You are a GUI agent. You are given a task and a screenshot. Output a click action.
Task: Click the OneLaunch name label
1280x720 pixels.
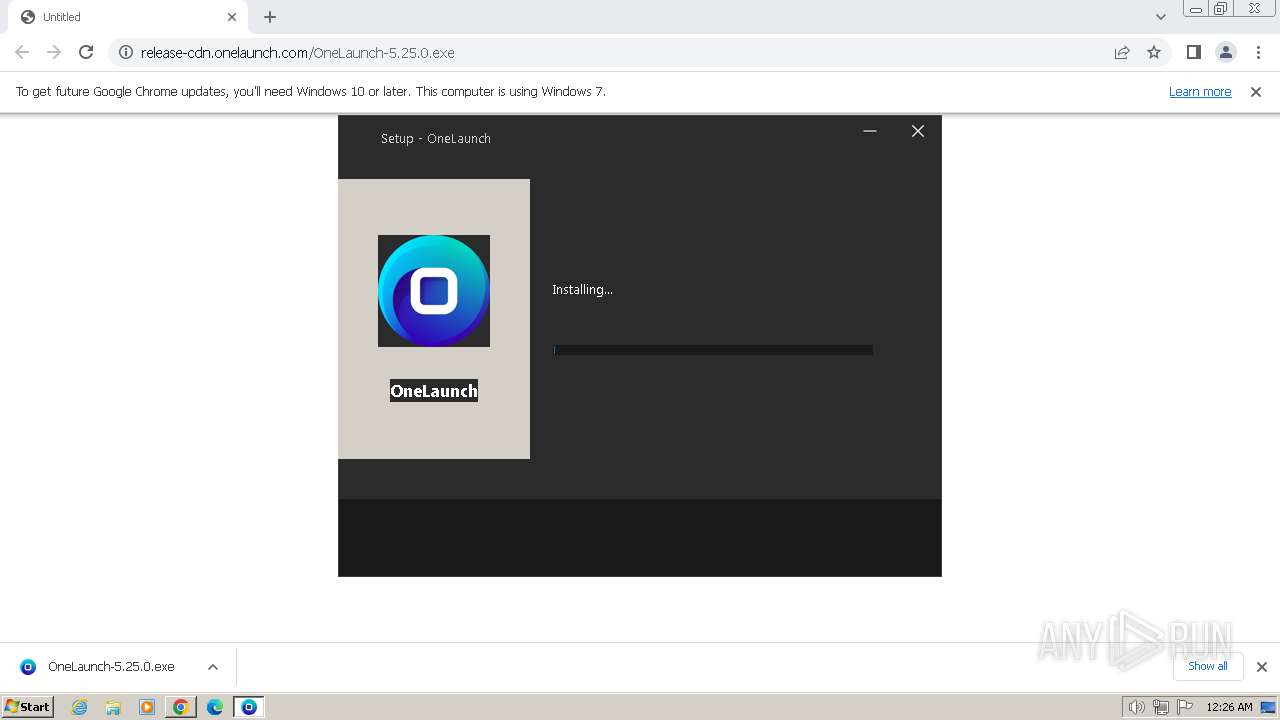pos(434,391)
